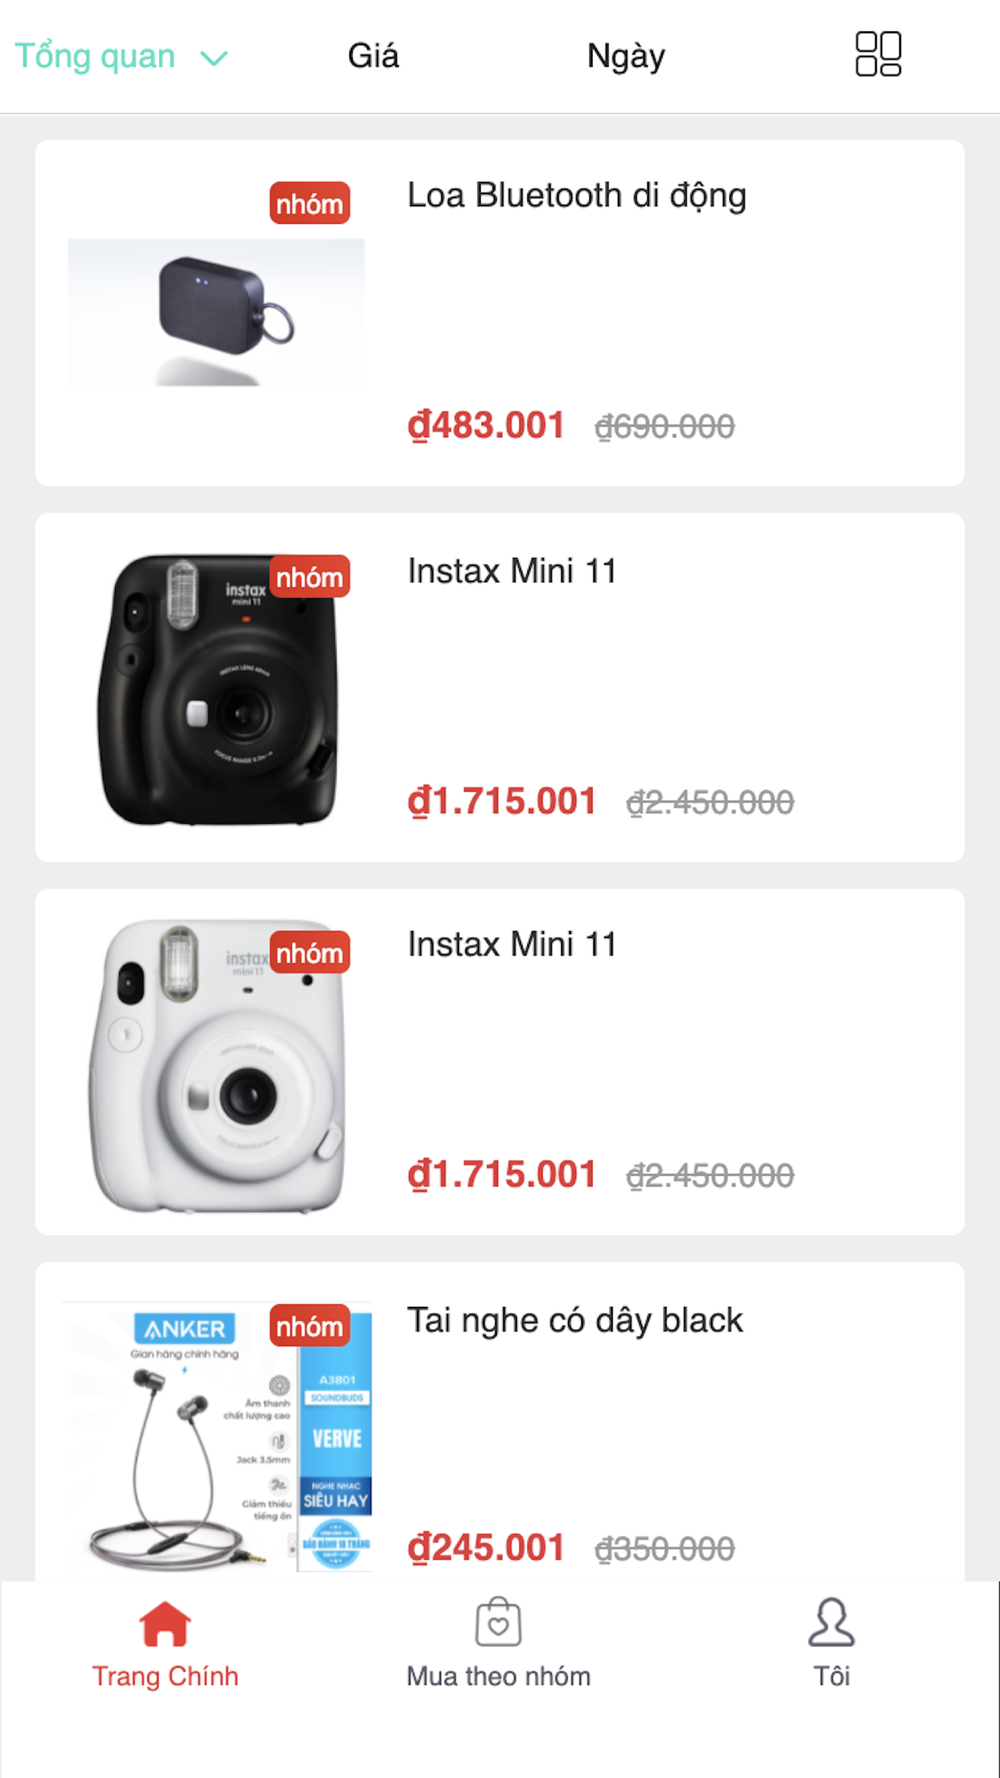Select the white Instax Mini 11 image

[x=217, y=1066]
